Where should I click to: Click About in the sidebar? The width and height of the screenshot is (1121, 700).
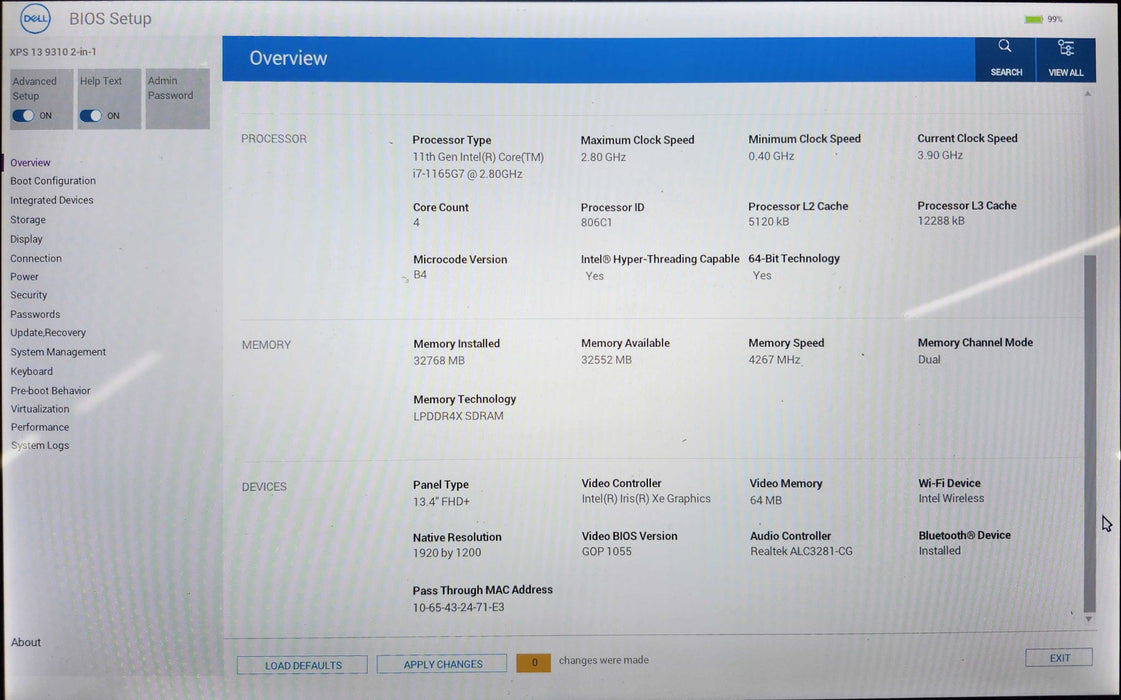point(26,642)
